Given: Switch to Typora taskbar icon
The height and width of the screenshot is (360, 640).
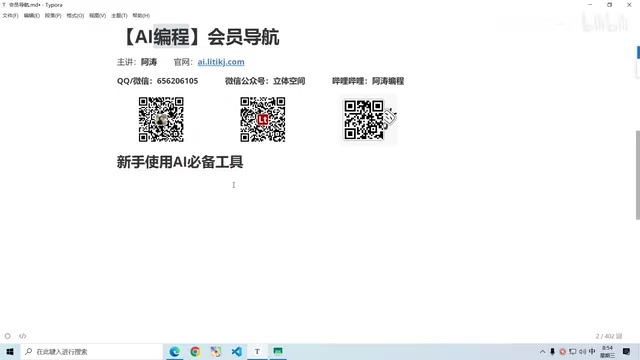Looking at the screenshot, I should [x=257, y=351].
